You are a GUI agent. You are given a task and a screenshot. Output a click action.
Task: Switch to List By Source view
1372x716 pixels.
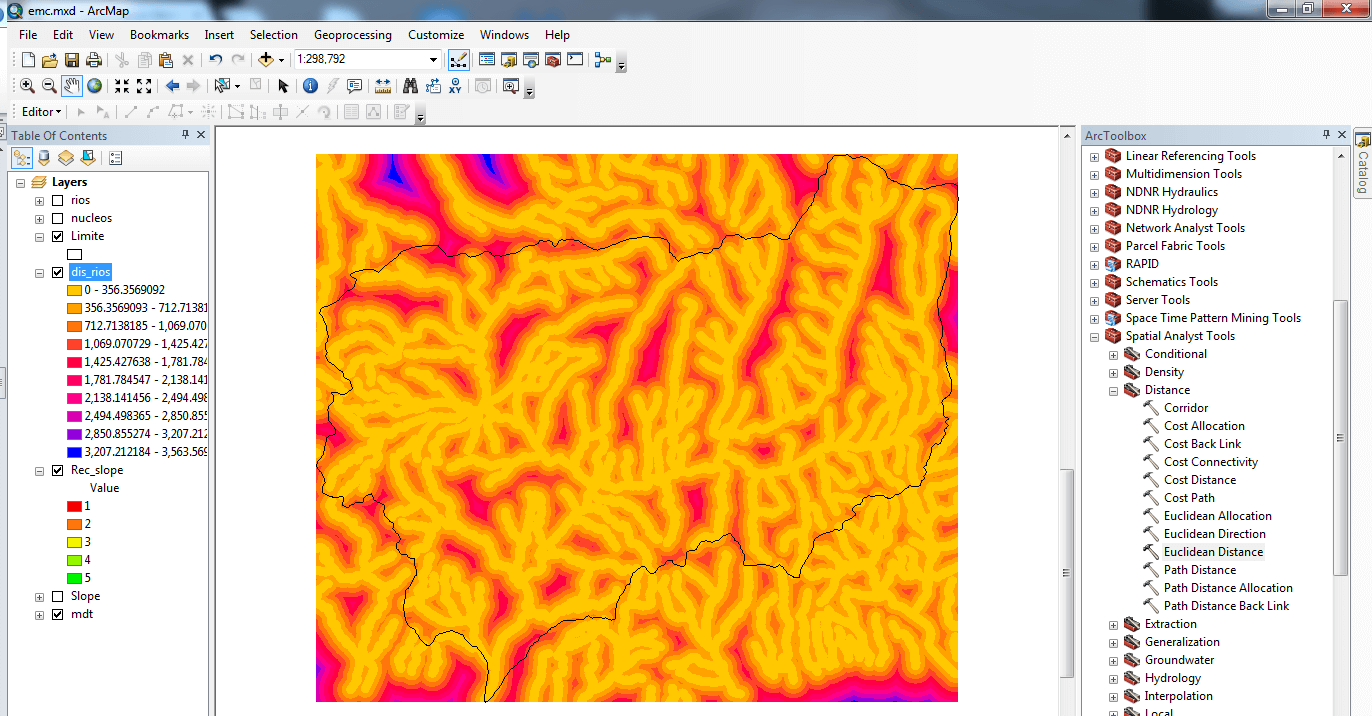[44, 158]
